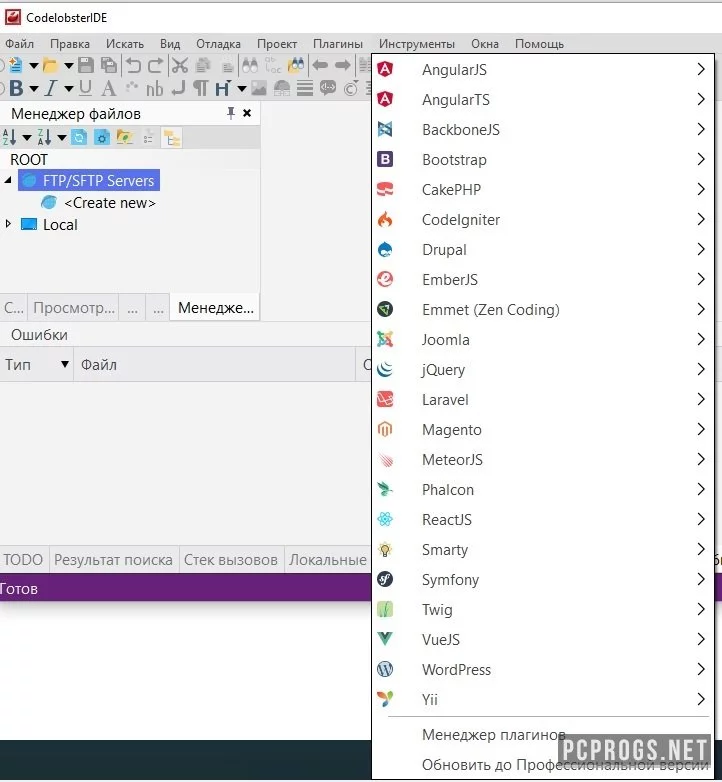
Task: Save the file with the floppy icon
Action: pos(86,65)
